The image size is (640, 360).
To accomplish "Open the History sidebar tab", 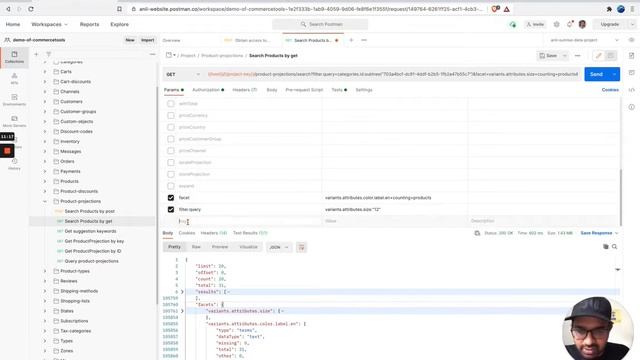I will tap(14, 164).
